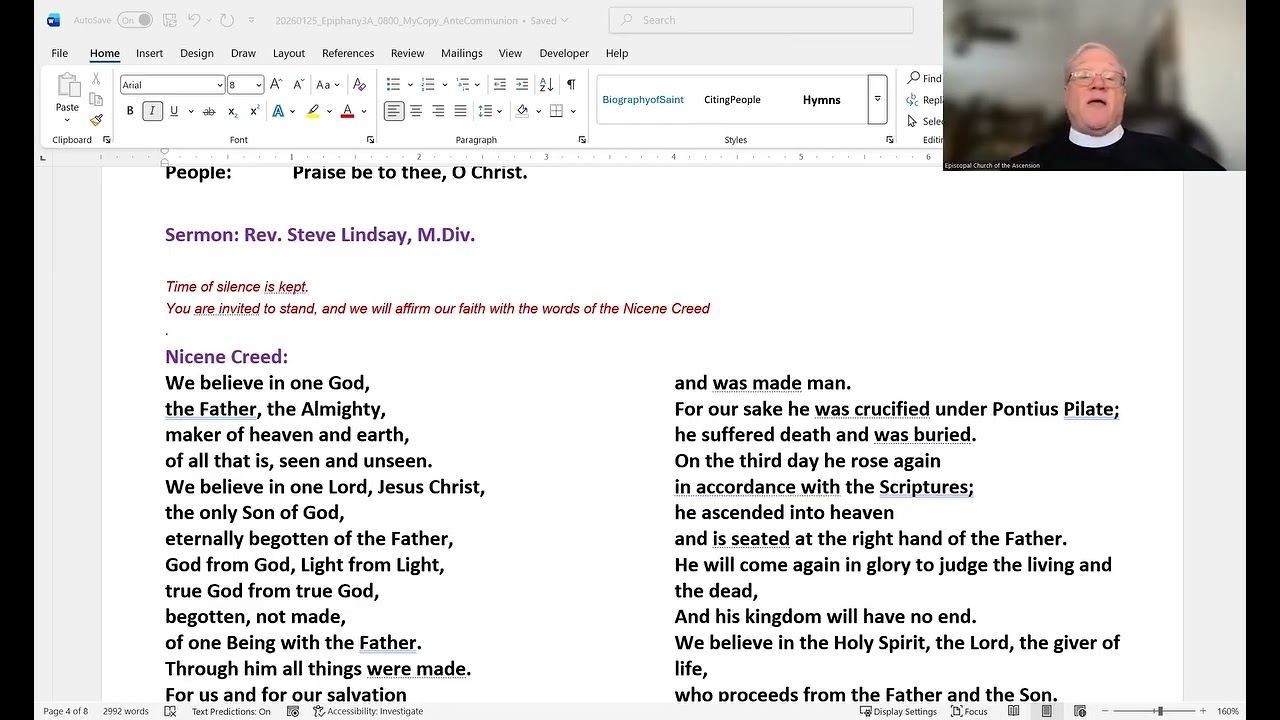Switch to Print Layout view
This screenshot has width=1280, height=720.
pyautogui.click(x=1047, y=711)
